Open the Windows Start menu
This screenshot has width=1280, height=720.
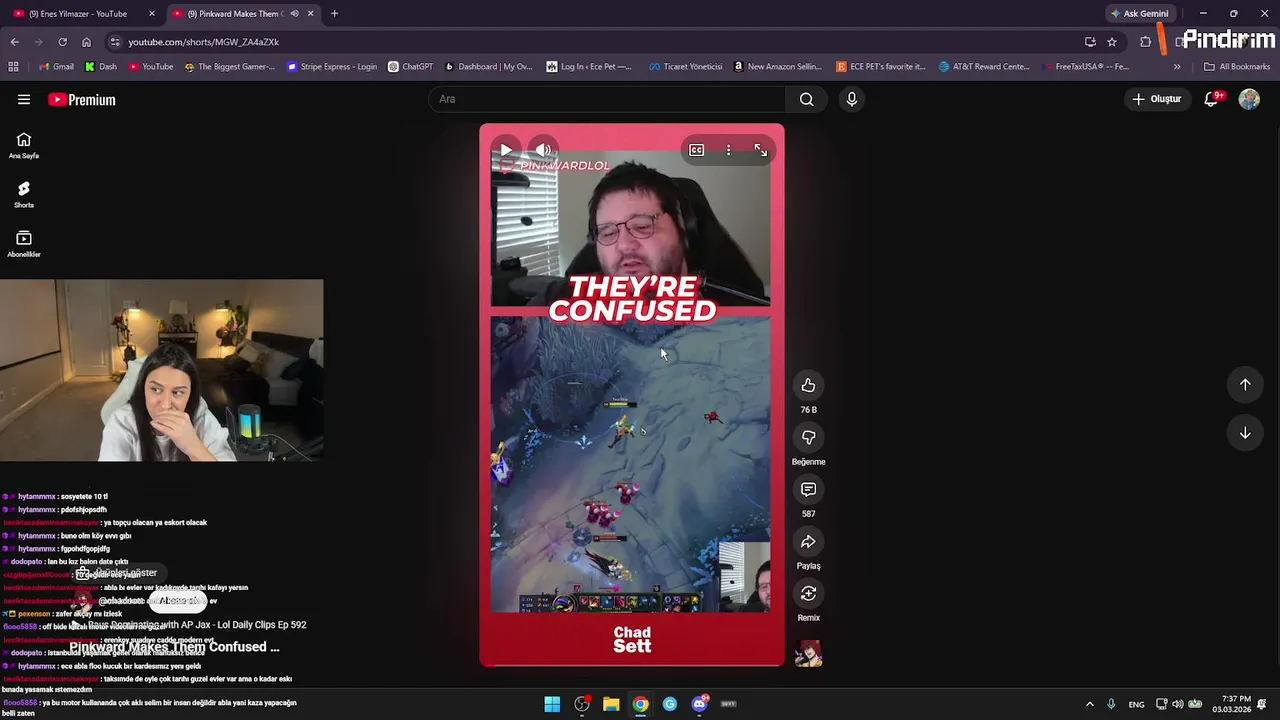[x=552, y=704]
